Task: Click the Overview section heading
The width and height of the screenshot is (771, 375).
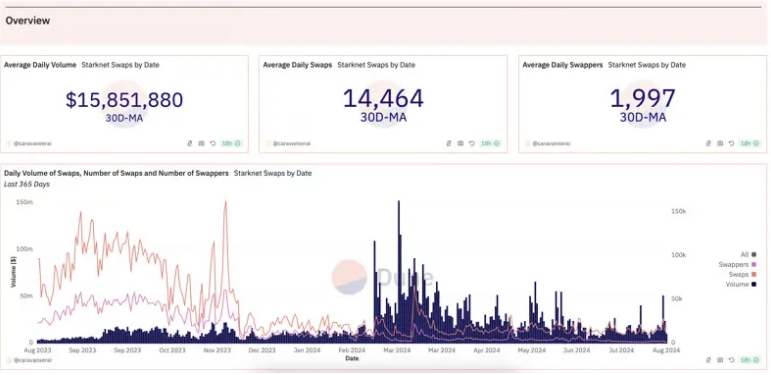Action: pyautogui.click(x=28, y=21)
